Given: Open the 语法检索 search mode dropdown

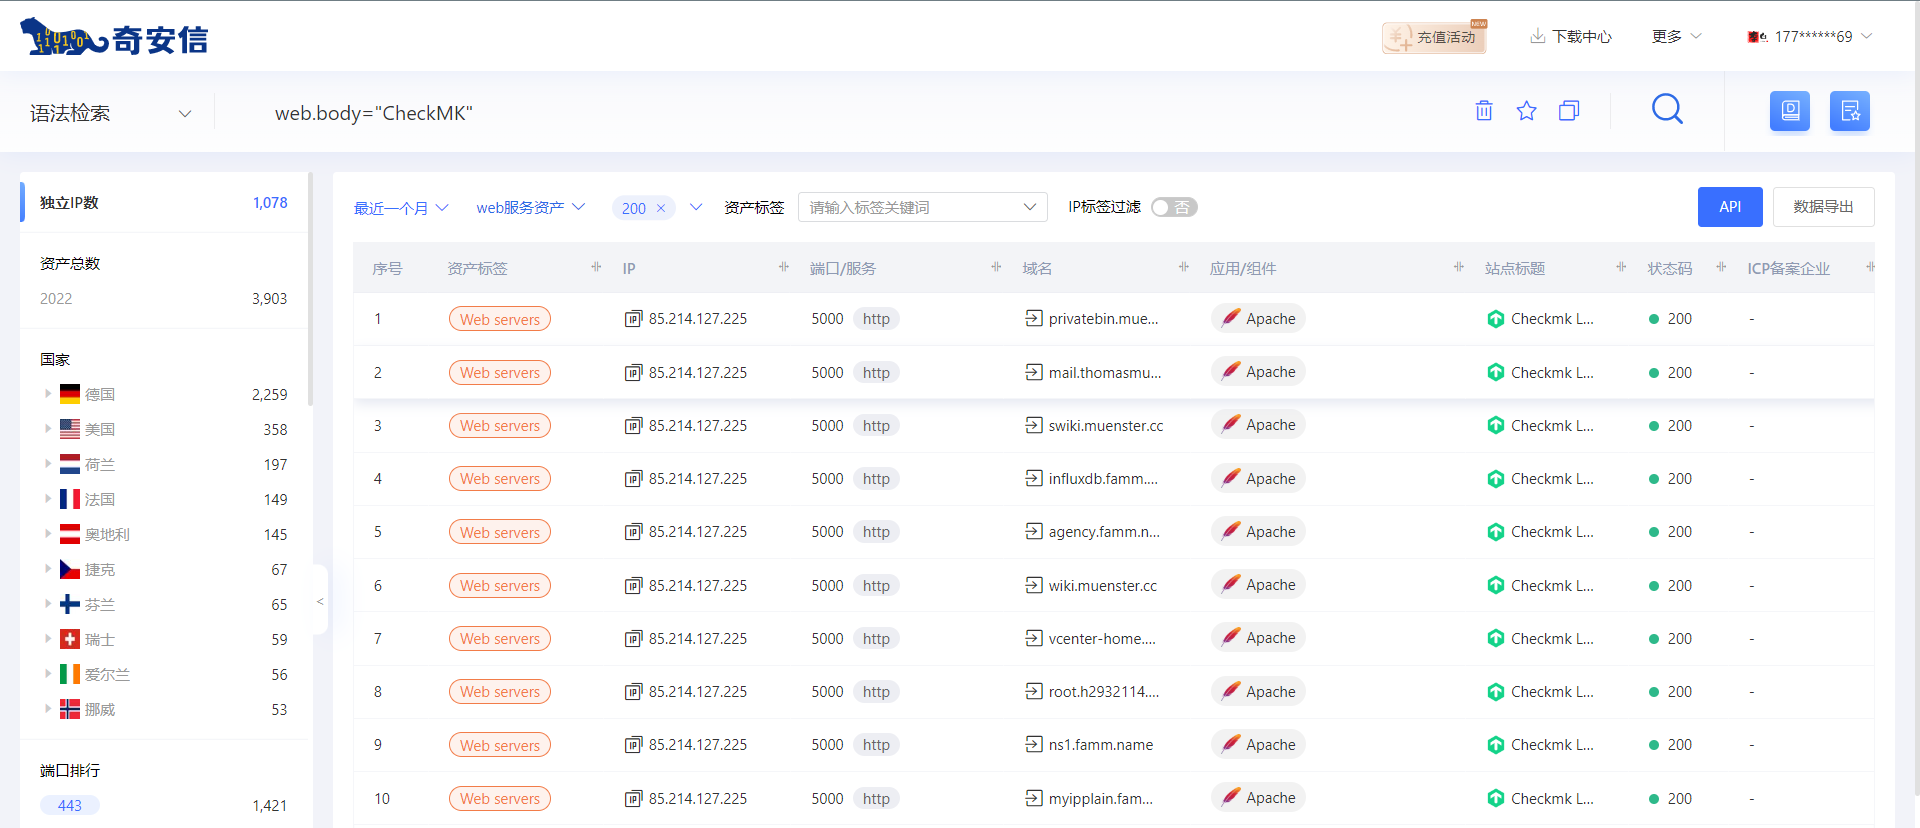Looking at the screenshot, I should (110, 113).
